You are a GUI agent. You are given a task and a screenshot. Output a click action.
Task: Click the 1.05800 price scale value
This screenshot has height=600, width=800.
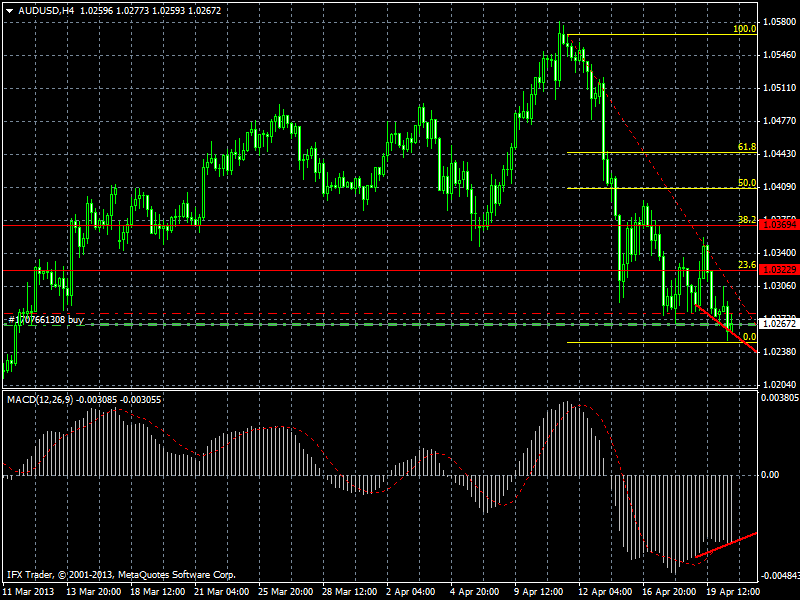pyautogui.click(x=780, y=22)
